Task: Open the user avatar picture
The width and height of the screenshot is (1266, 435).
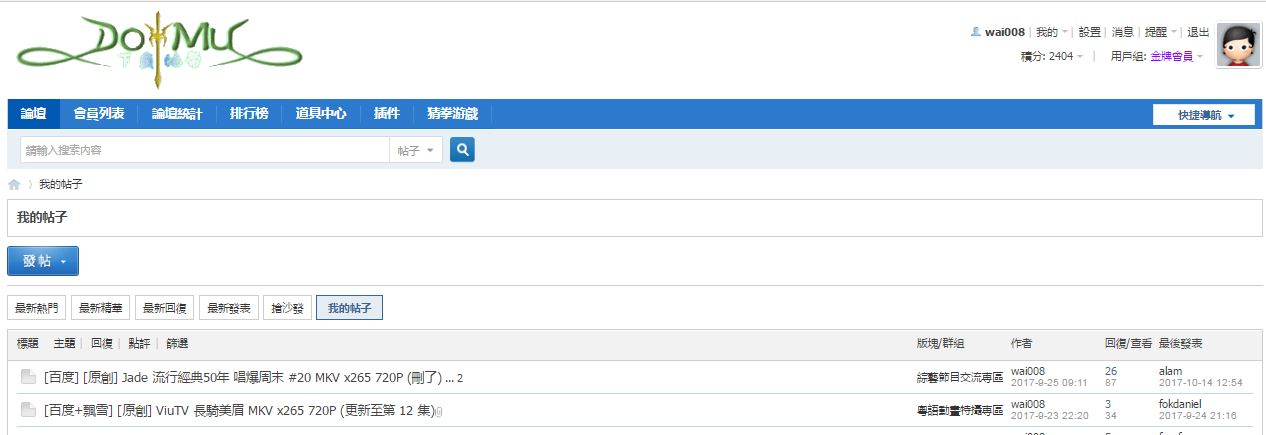Action: (1238, 46)
